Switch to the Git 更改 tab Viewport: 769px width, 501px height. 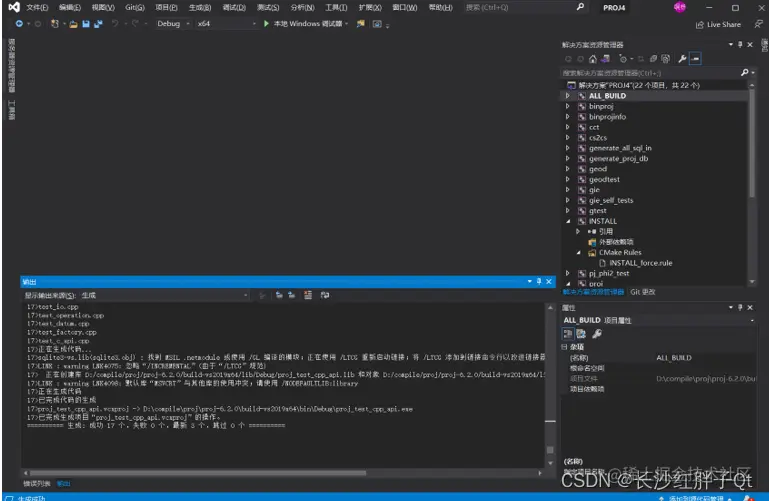642,292
